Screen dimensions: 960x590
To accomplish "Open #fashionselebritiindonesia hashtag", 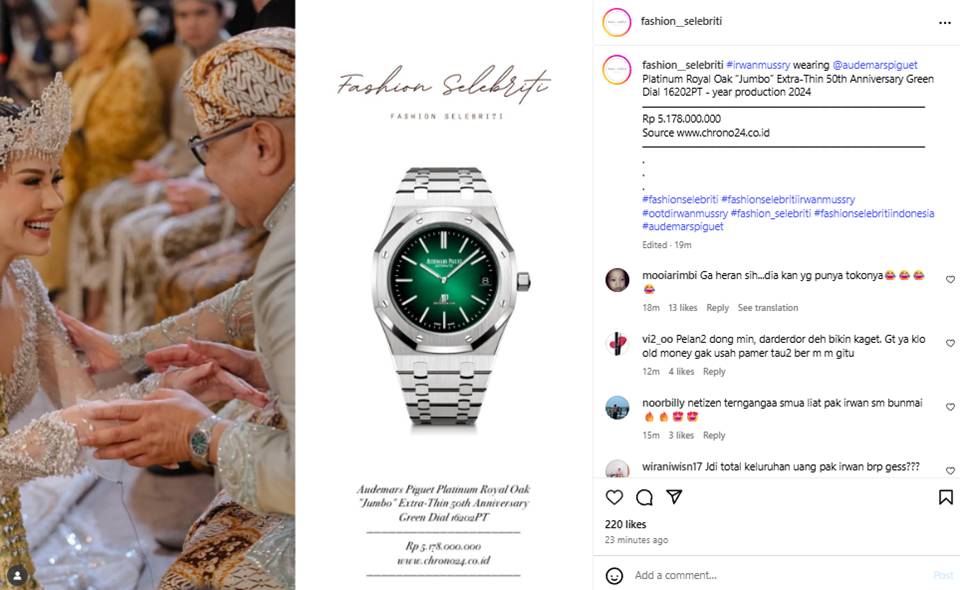I will [874, 213].
